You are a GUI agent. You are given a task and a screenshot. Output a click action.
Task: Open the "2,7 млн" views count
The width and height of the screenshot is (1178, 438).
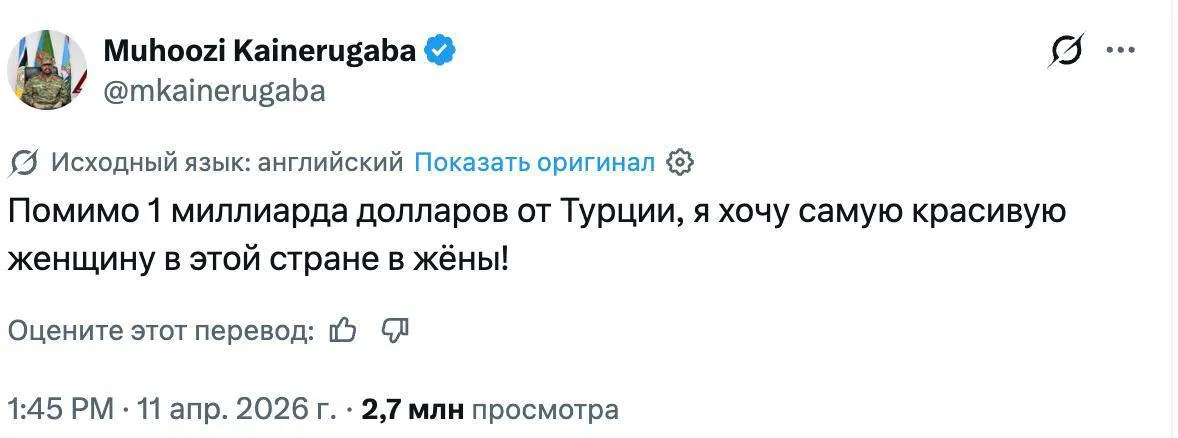point(411,409)
